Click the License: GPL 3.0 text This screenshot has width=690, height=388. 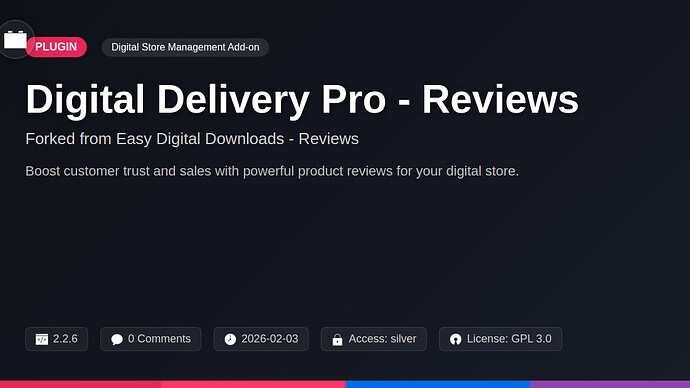pyautogui.click(x=509, y=339)
